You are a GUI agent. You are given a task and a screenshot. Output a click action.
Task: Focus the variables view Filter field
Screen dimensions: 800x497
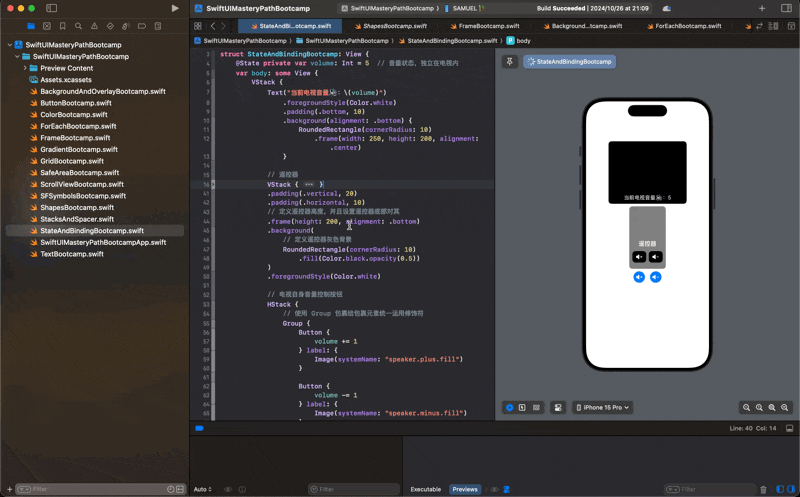[x=354, y=489]
